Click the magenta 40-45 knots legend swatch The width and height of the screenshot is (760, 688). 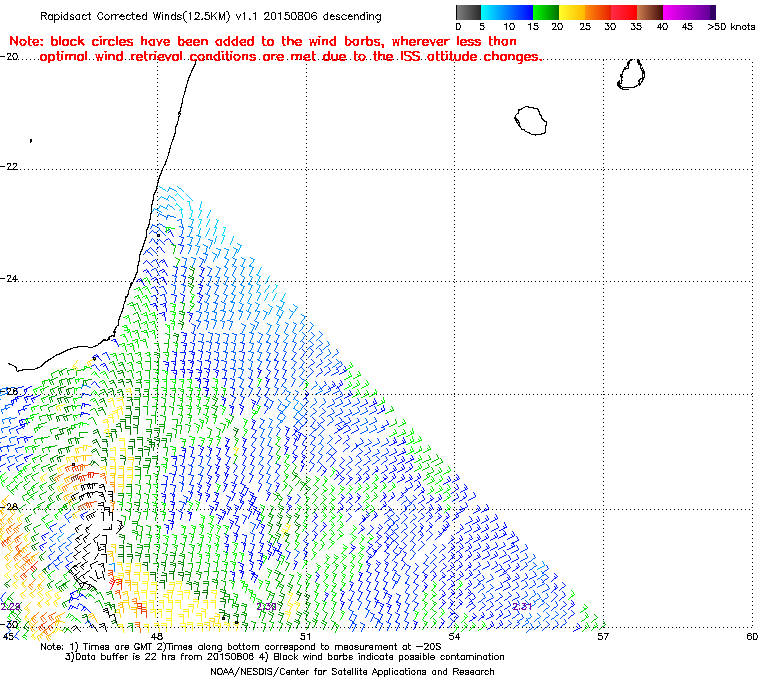point(676,12)
